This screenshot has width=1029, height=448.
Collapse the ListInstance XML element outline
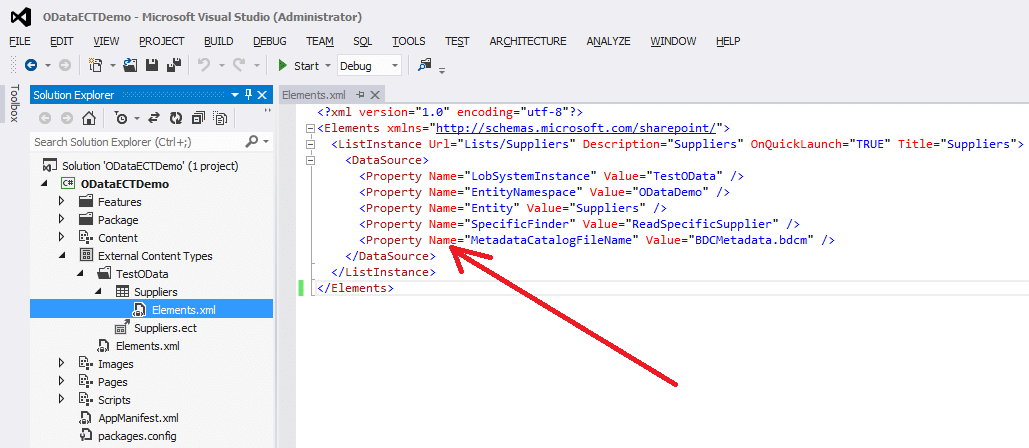click(x=310, y=144)
